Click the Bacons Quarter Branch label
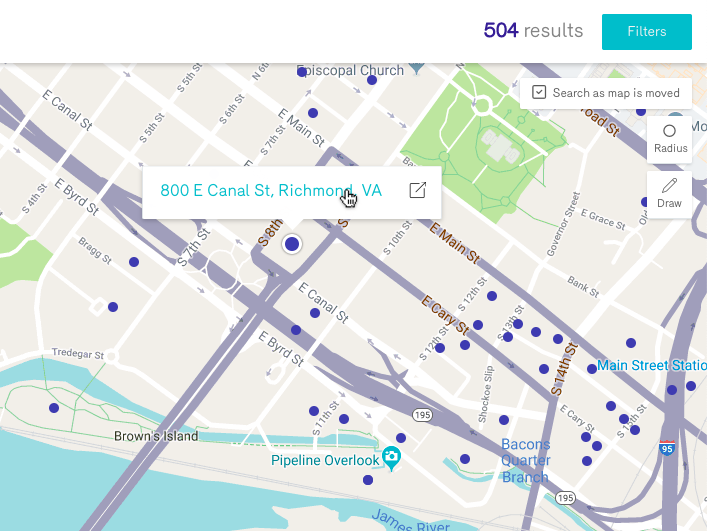Viewport: 707px width, 531px height. pos(526,461)
